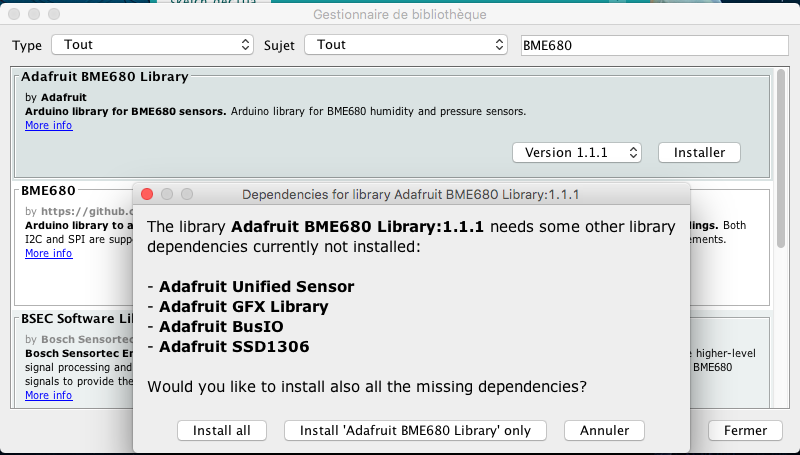800x455 pixels.
Task: Click the Installer button for Adafruit BME680
Action: 699,152
